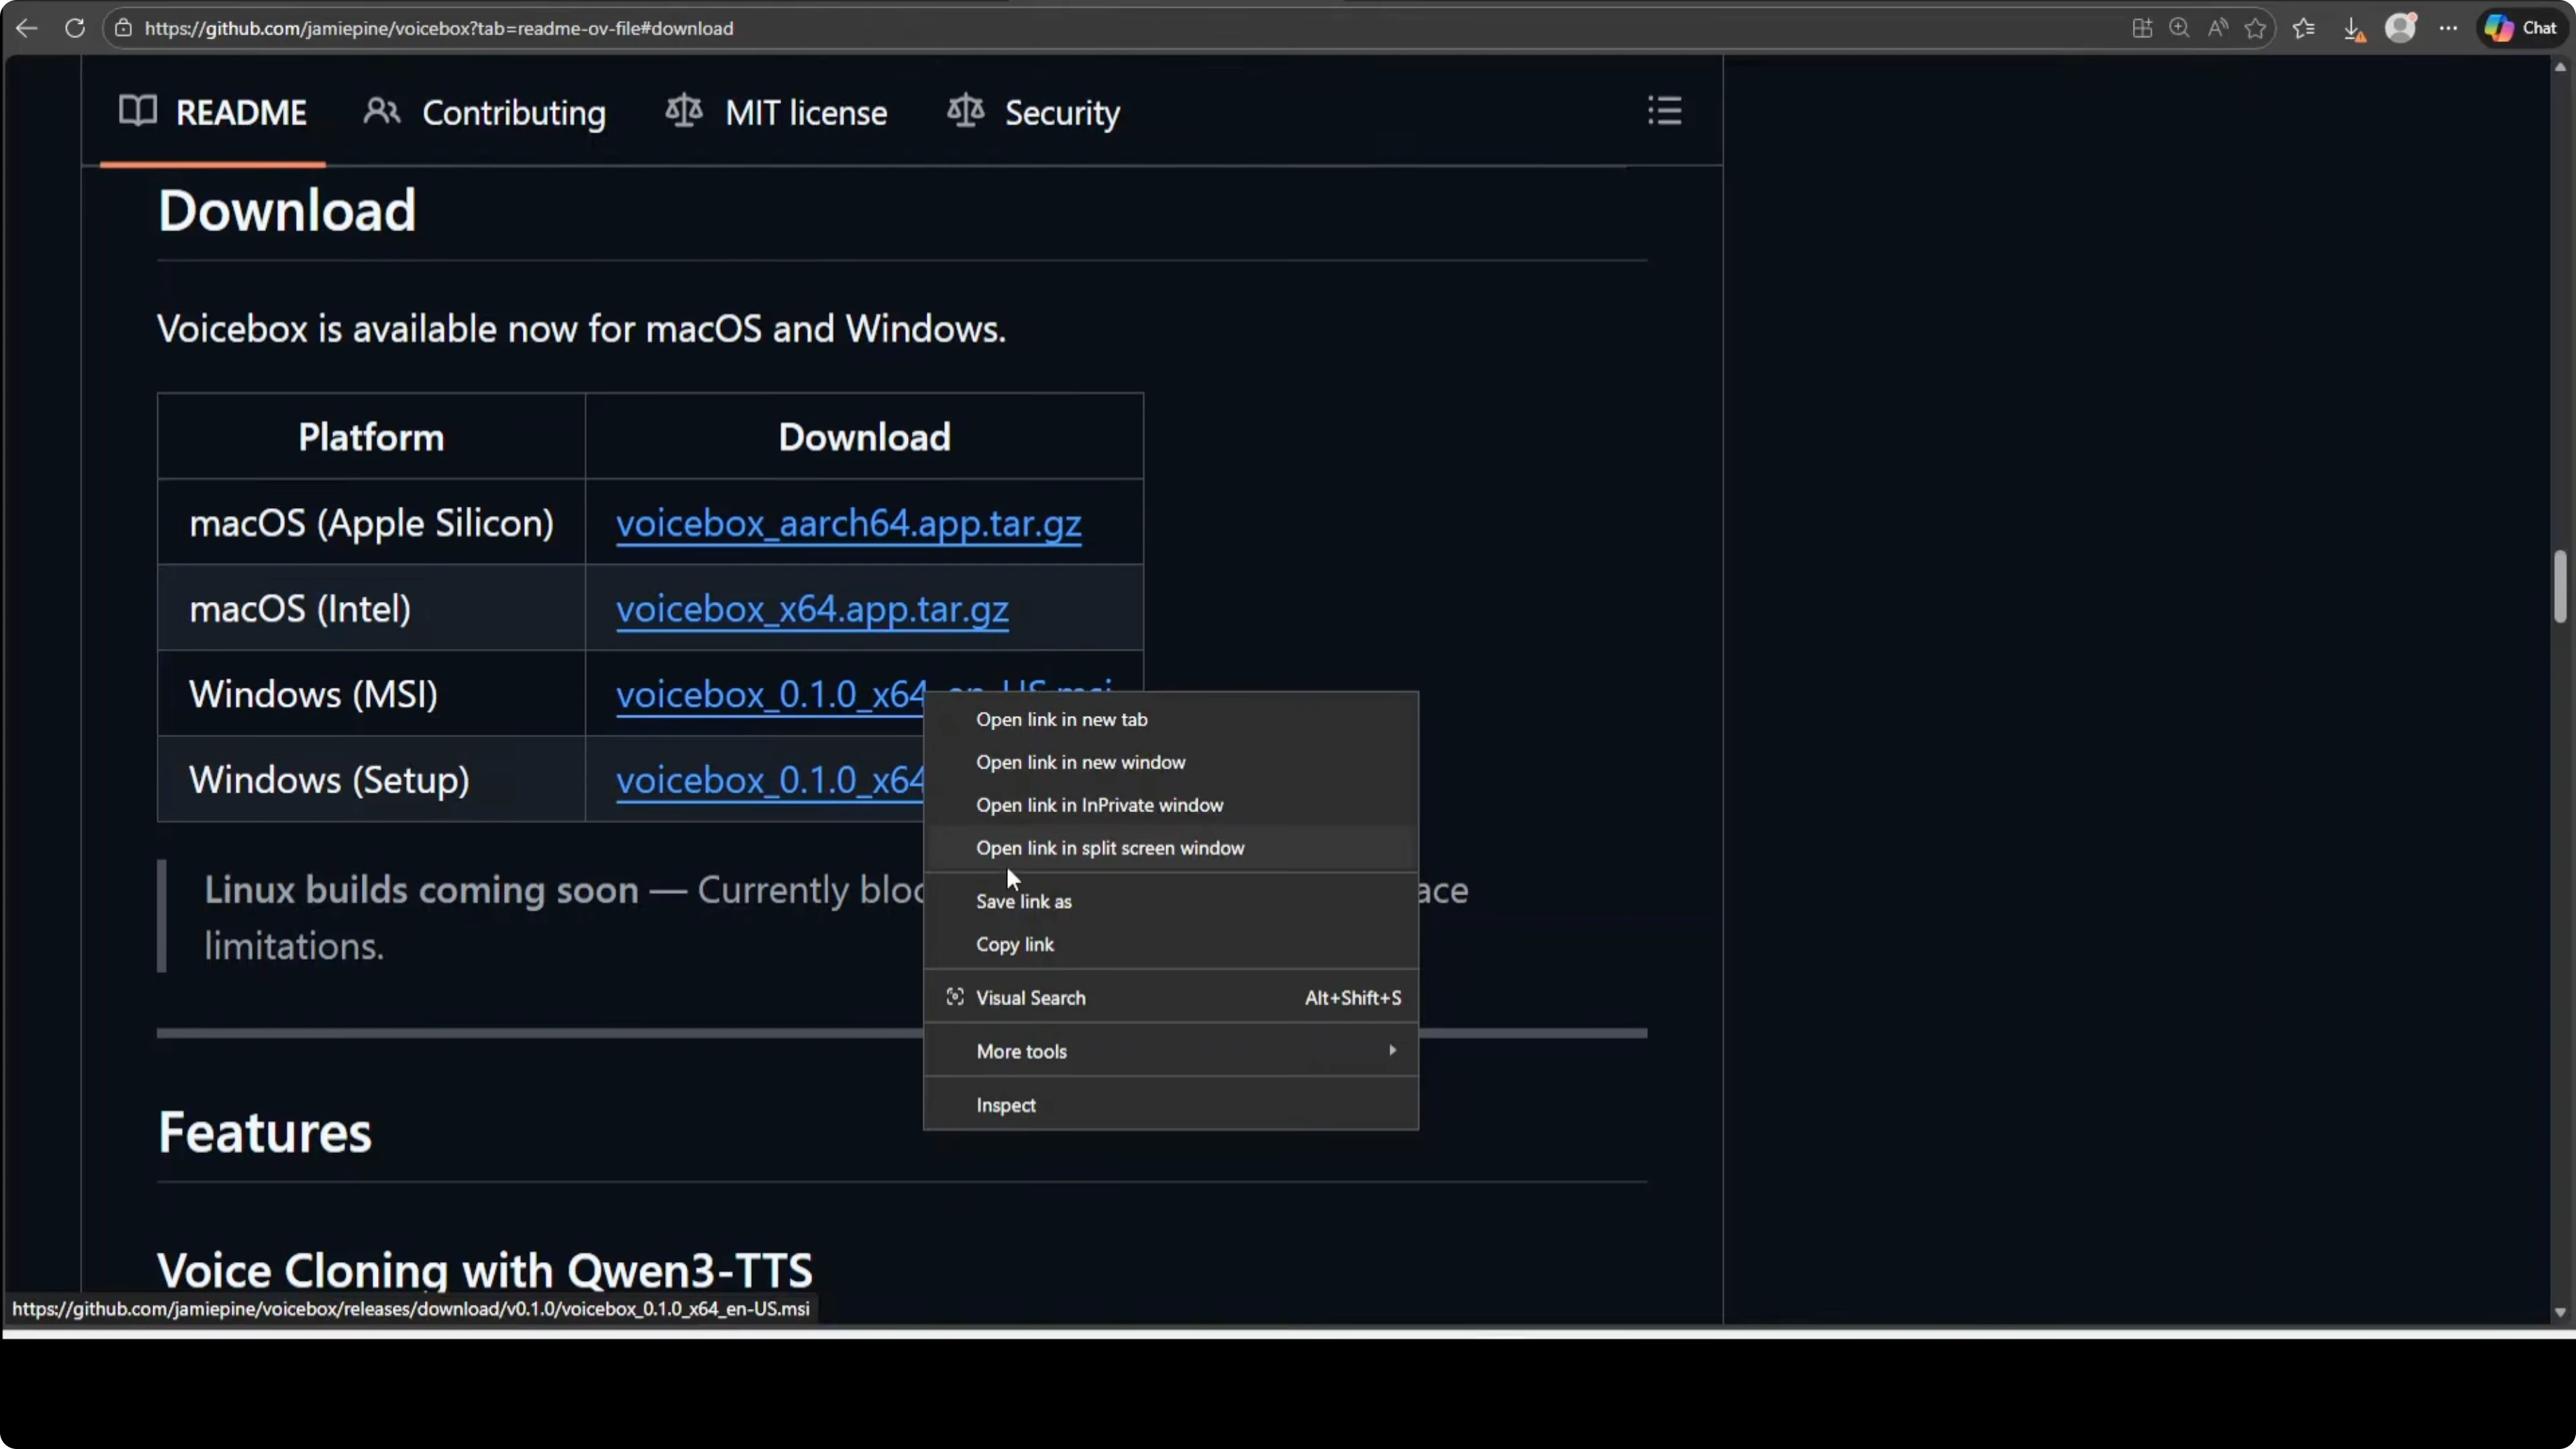Viewport: 2576px width, 1449px height.
Task: Click voicebox_aarch64.app.tar.gz download link
Action: pos(848,523)
